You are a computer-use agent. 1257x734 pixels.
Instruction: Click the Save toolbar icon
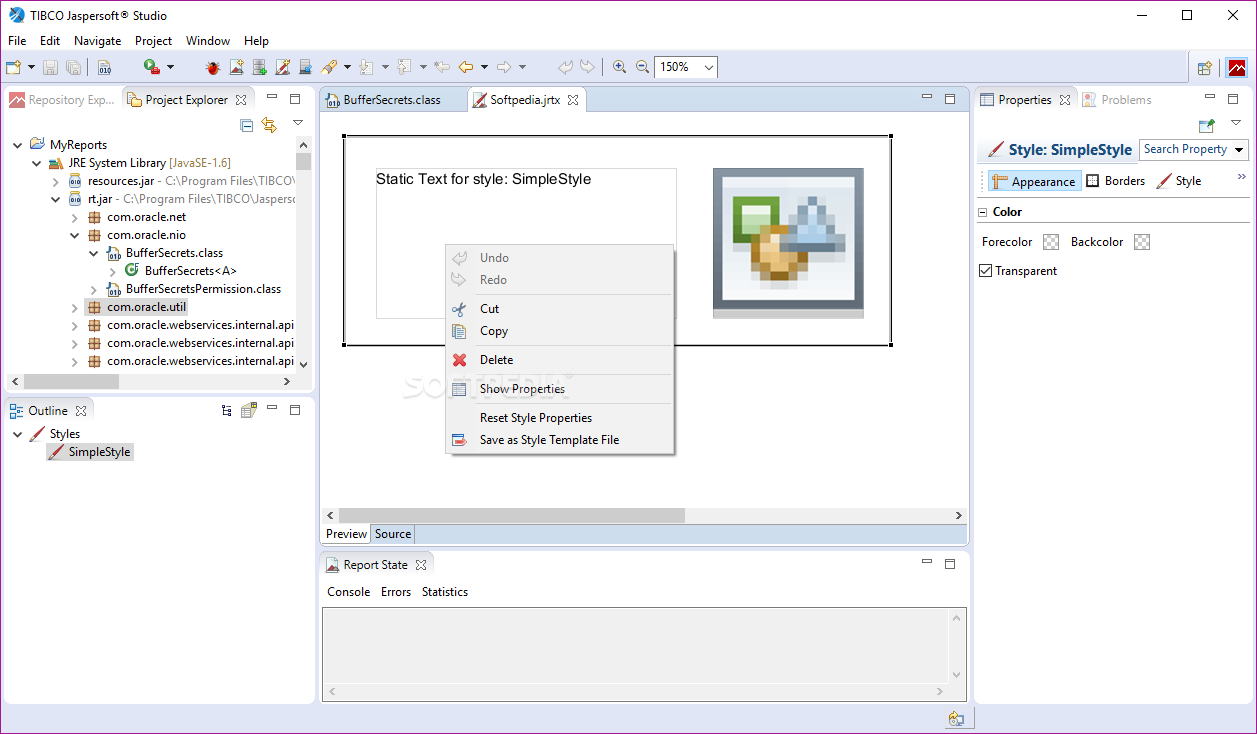(50, 67)
